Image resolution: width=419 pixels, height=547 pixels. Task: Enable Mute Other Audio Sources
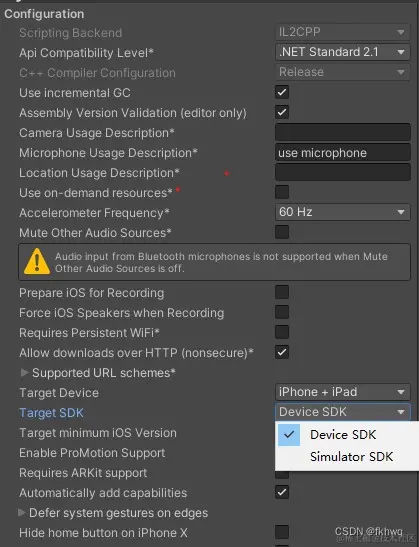point(282,232)
